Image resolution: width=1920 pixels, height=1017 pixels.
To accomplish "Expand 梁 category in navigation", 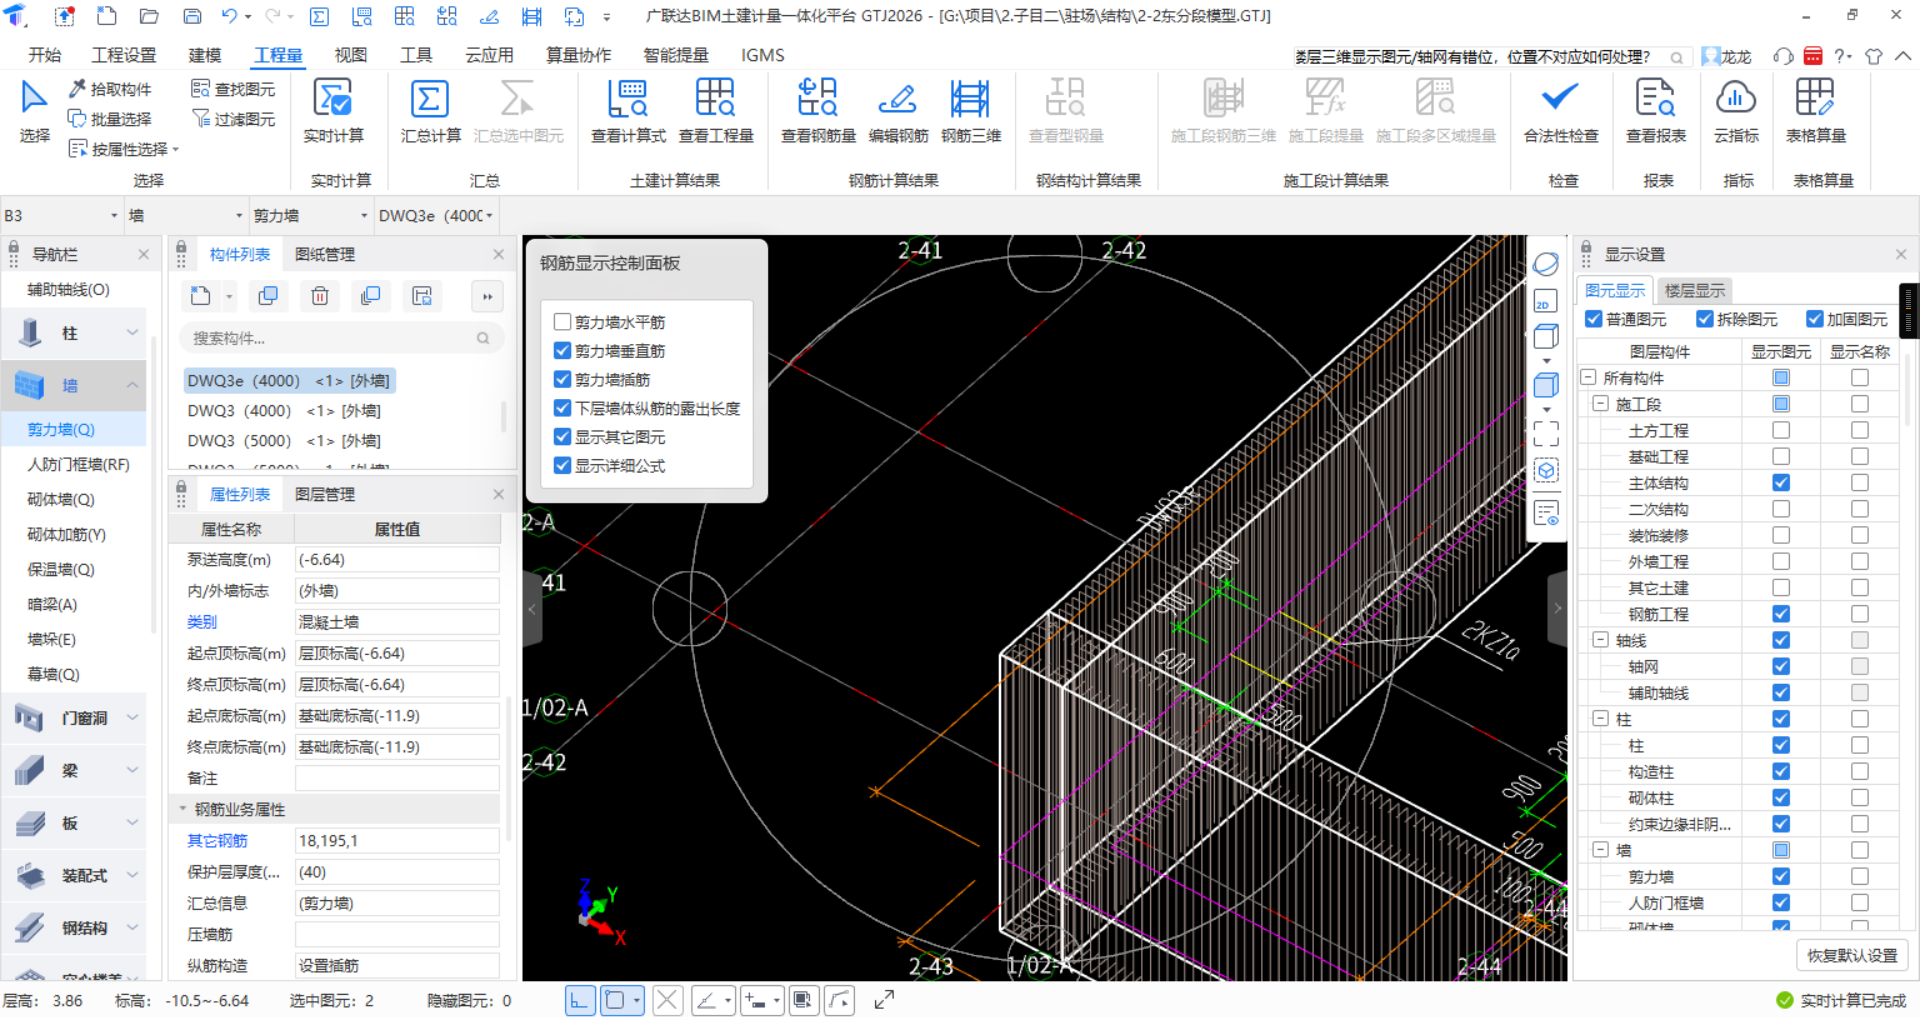I will (132, 771).
